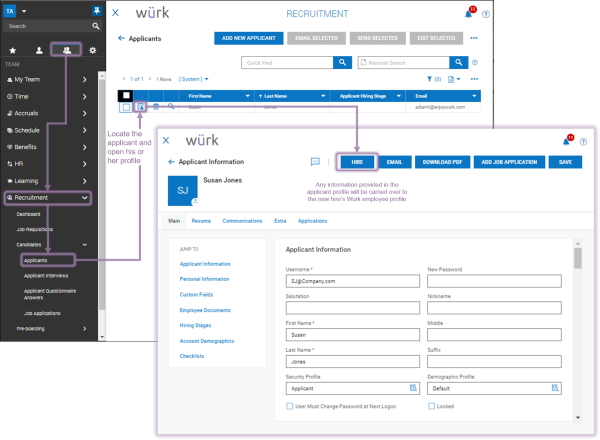
Task: Click the Resume Search magnifier button
Action: (x=458, y=62)
